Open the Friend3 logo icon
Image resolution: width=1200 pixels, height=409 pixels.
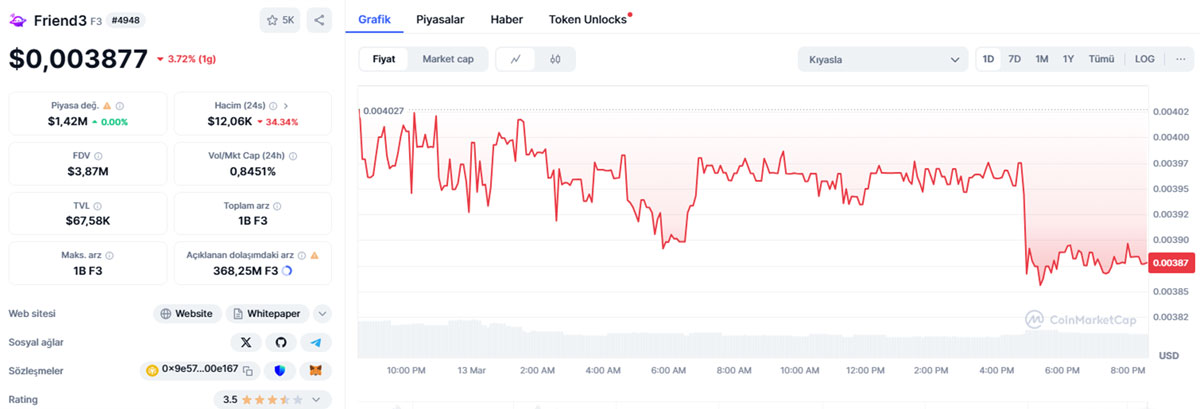pos(17,19)
